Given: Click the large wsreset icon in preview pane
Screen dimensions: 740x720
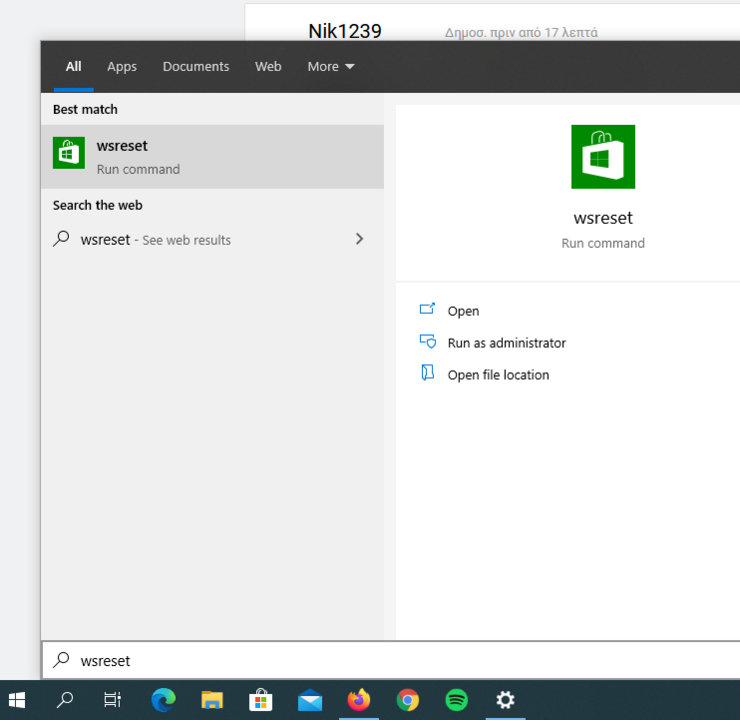Looking at the screenshot, I should 603,157.
